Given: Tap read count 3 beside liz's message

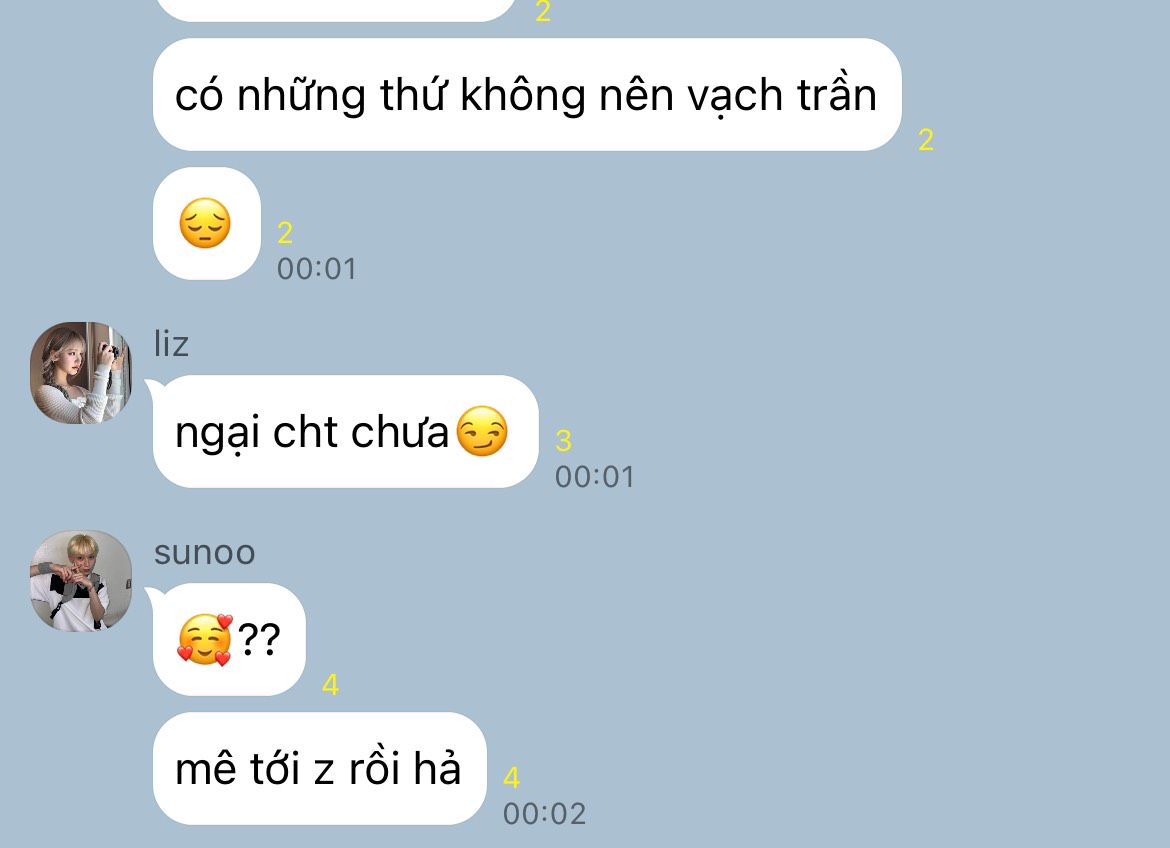Looking at the screenshot, I should (x=563, y=440).
